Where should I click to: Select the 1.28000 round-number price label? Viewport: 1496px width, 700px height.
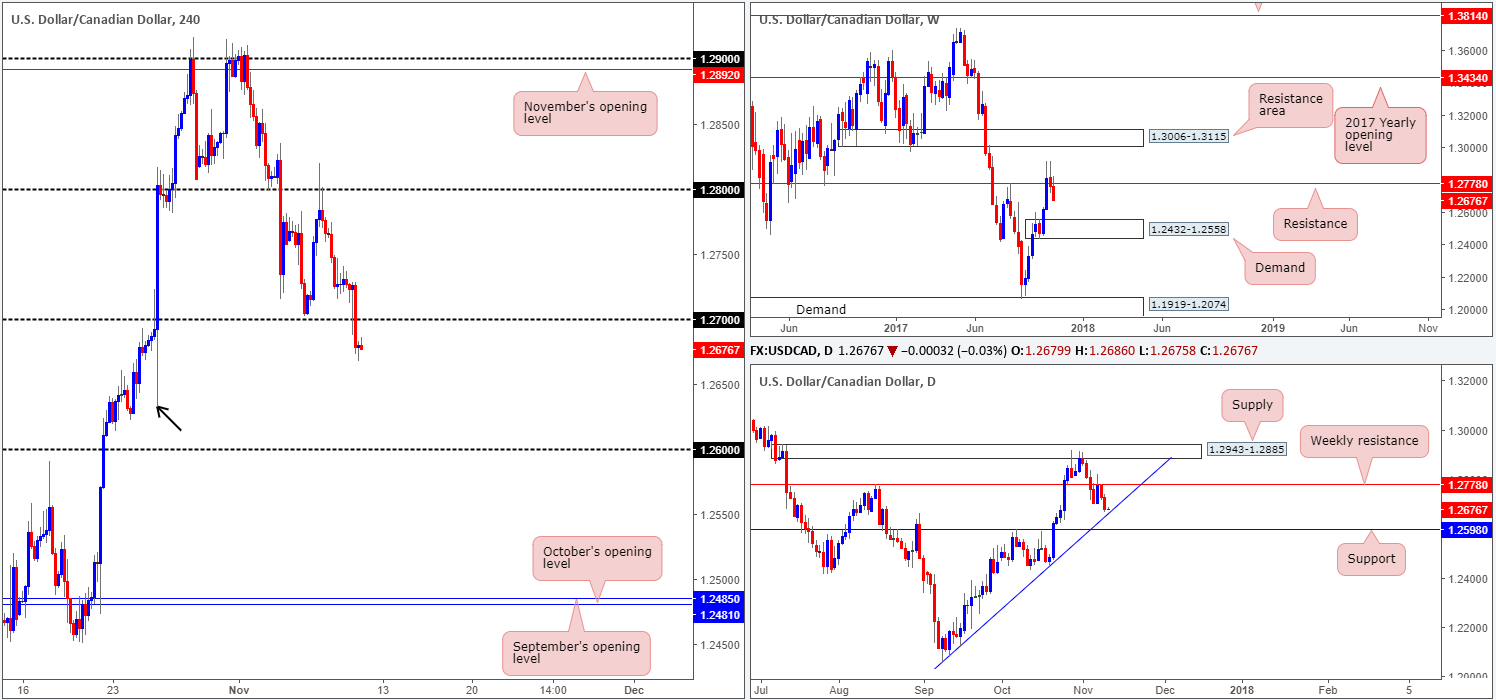(x=717, y=190)
